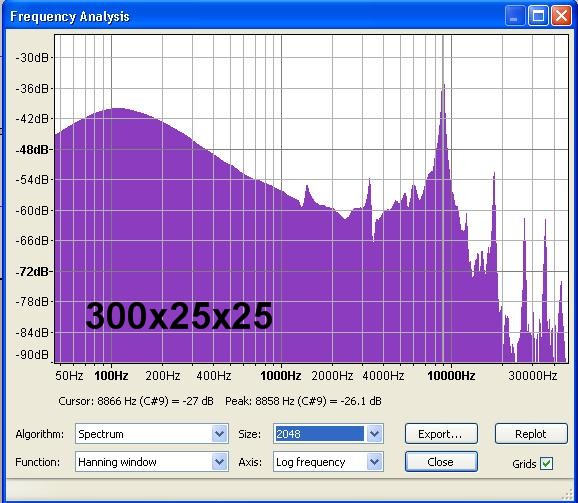Toggle the Grids checkbox
578x503 pixels.
[546, 463]
